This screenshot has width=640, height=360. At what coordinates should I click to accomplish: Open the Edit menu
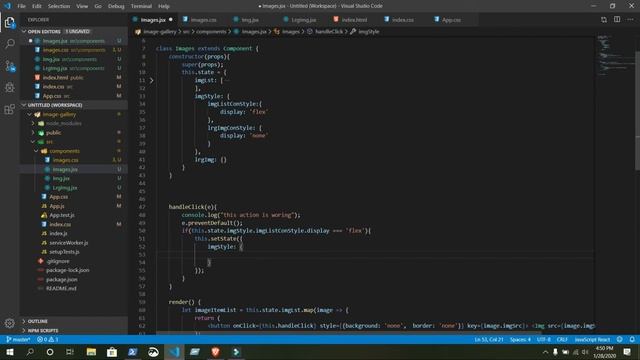pos(37,6)
